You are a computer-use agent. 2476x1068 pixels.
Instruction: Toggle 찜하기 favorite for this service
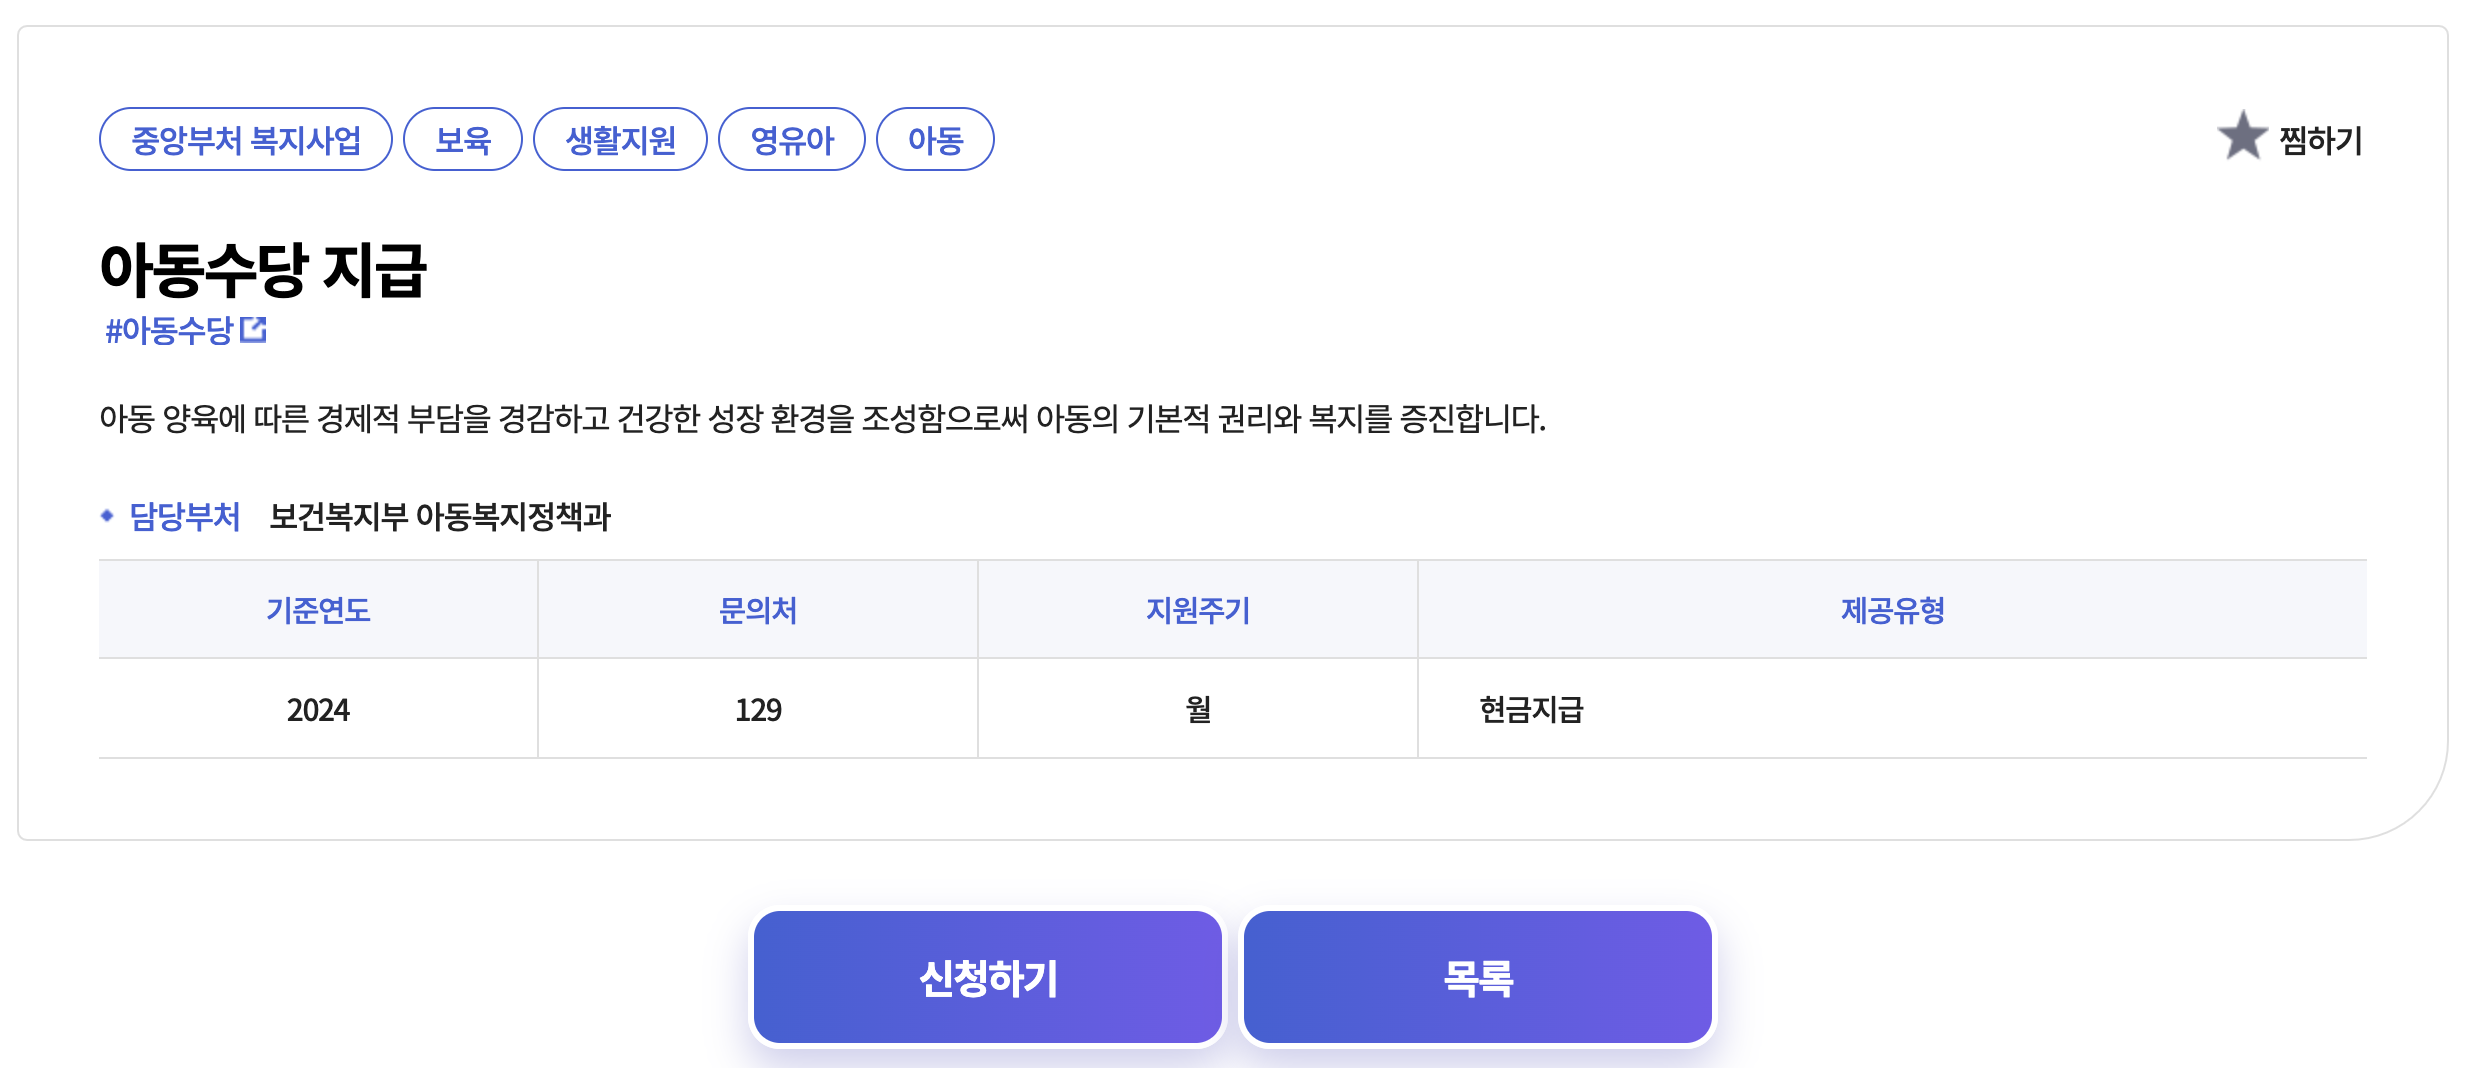[2290, 138]
